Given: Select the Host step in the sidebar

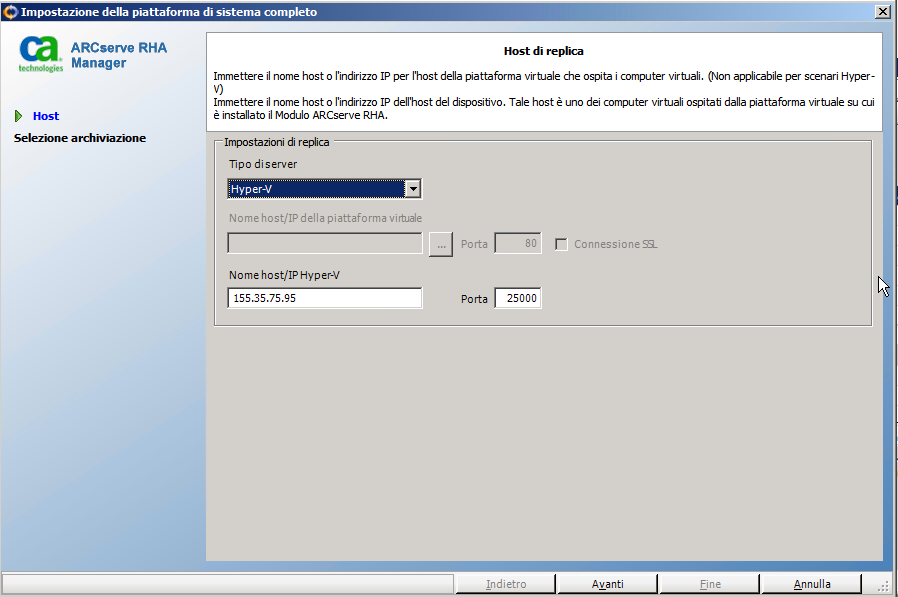Looking at the screenshot, I should click(46, 116).
